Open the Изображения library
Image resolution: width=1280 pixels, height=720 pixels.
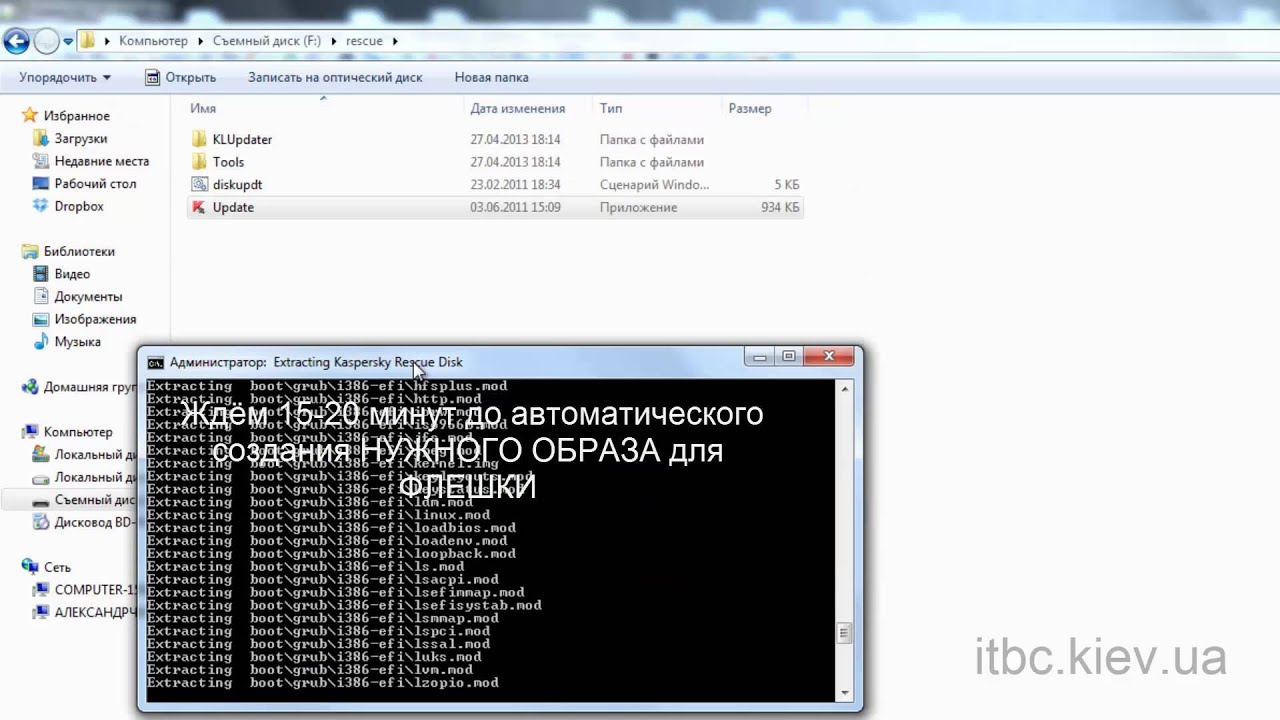95,319
